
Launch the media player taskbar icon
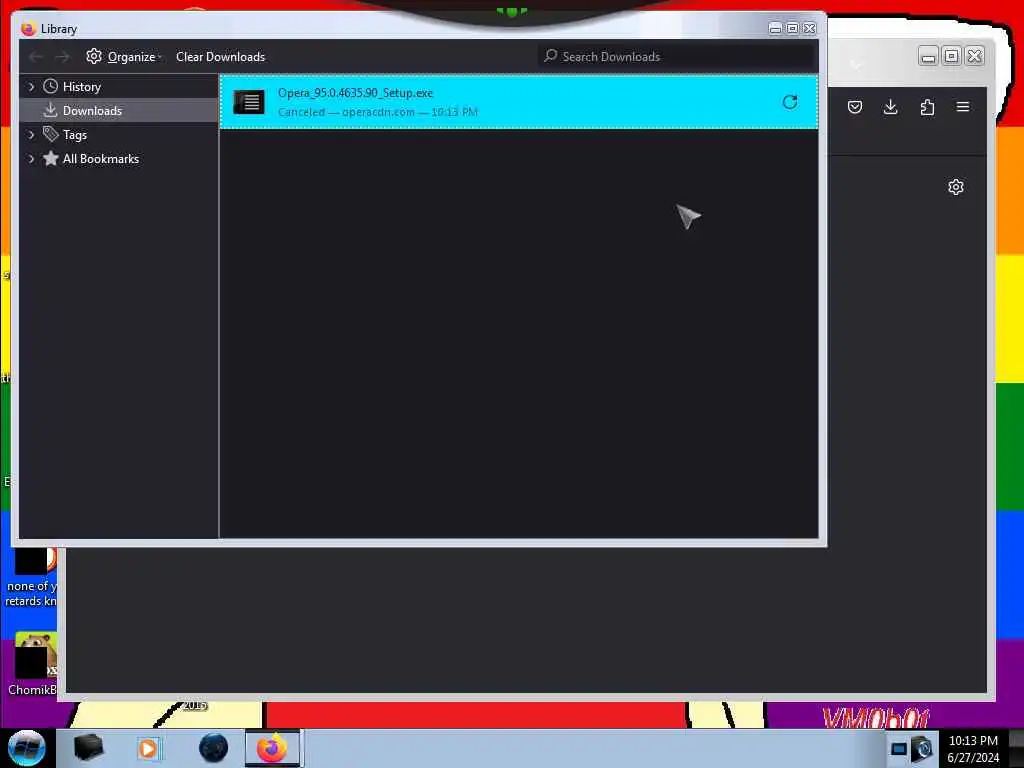[x=148, y=748]
